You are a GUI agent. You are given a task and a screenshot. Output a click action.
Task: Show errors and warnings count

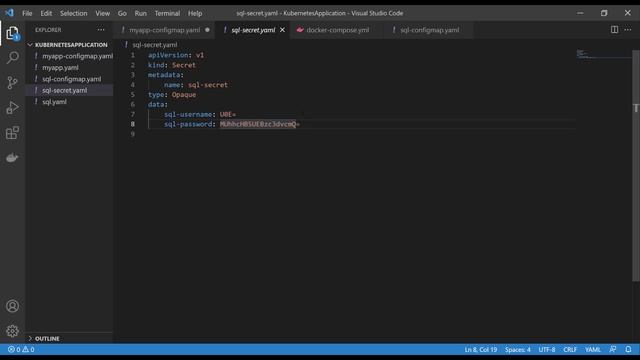[21, 349]
